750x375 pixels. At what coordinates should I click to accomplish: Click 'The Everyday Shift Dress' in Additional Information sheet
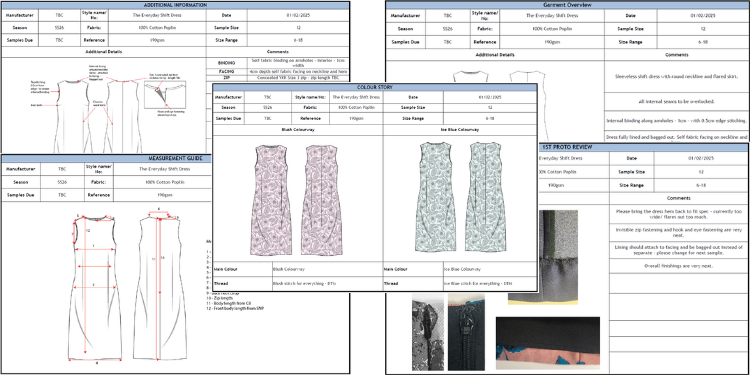pos(157,15)
